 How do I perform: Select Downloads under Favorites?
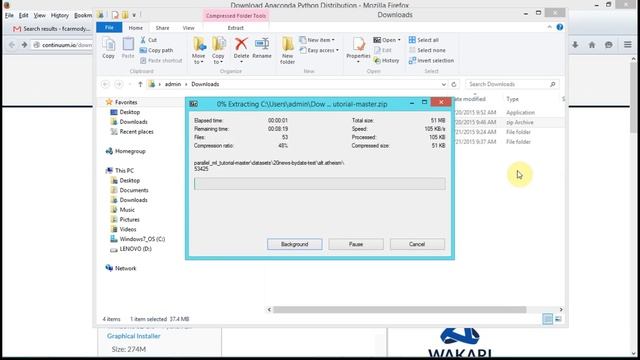click(133, 122)
